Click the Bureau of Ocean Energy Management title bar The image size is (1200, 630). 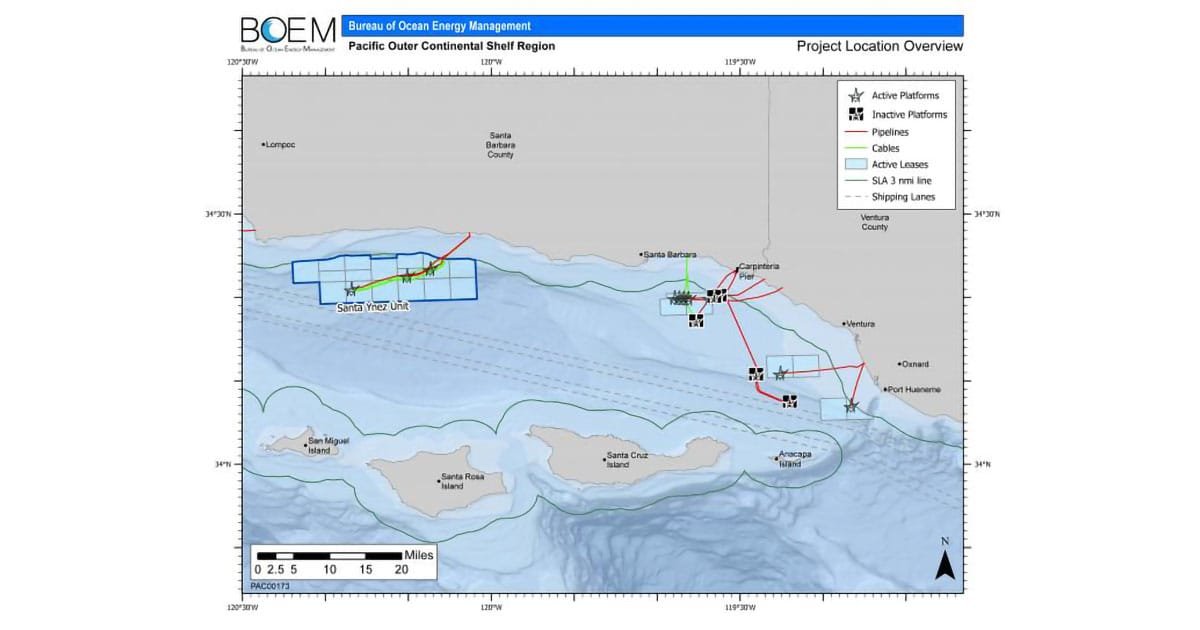click(x=652, y=25)
